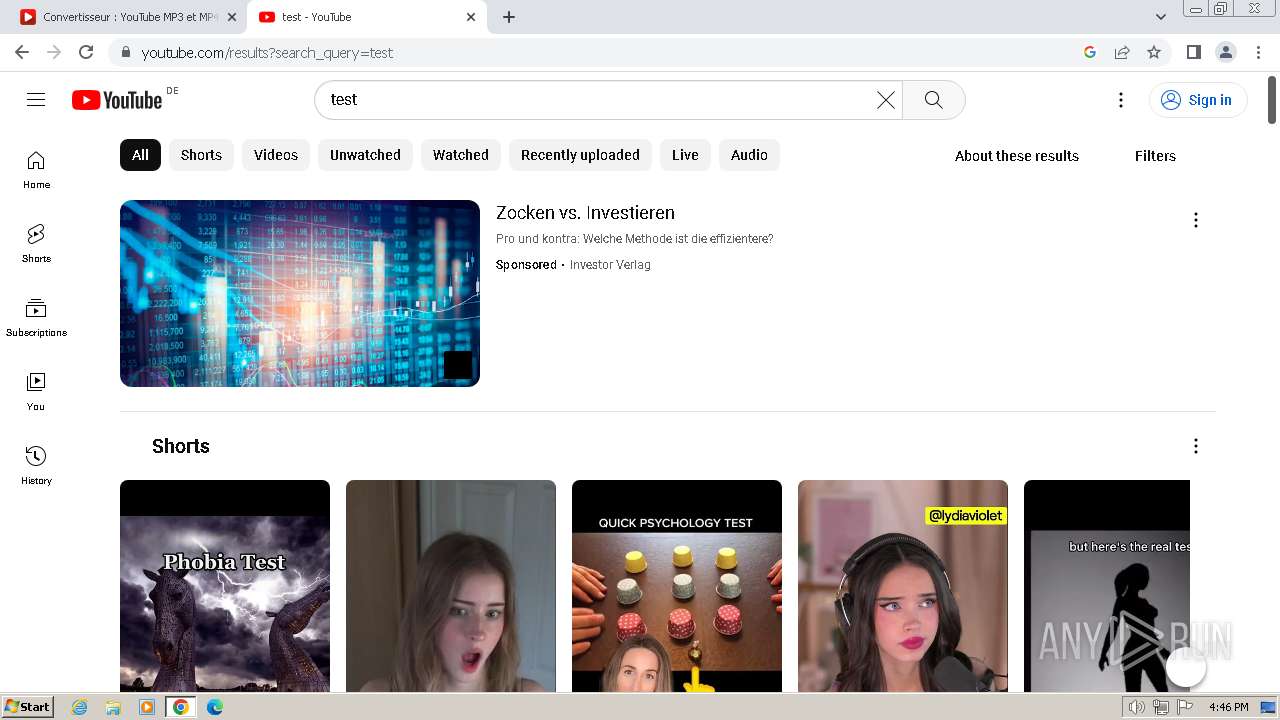This screenshot has height=720, width=1280.
Task: Clear the search query with X icon
Action: 885,100
